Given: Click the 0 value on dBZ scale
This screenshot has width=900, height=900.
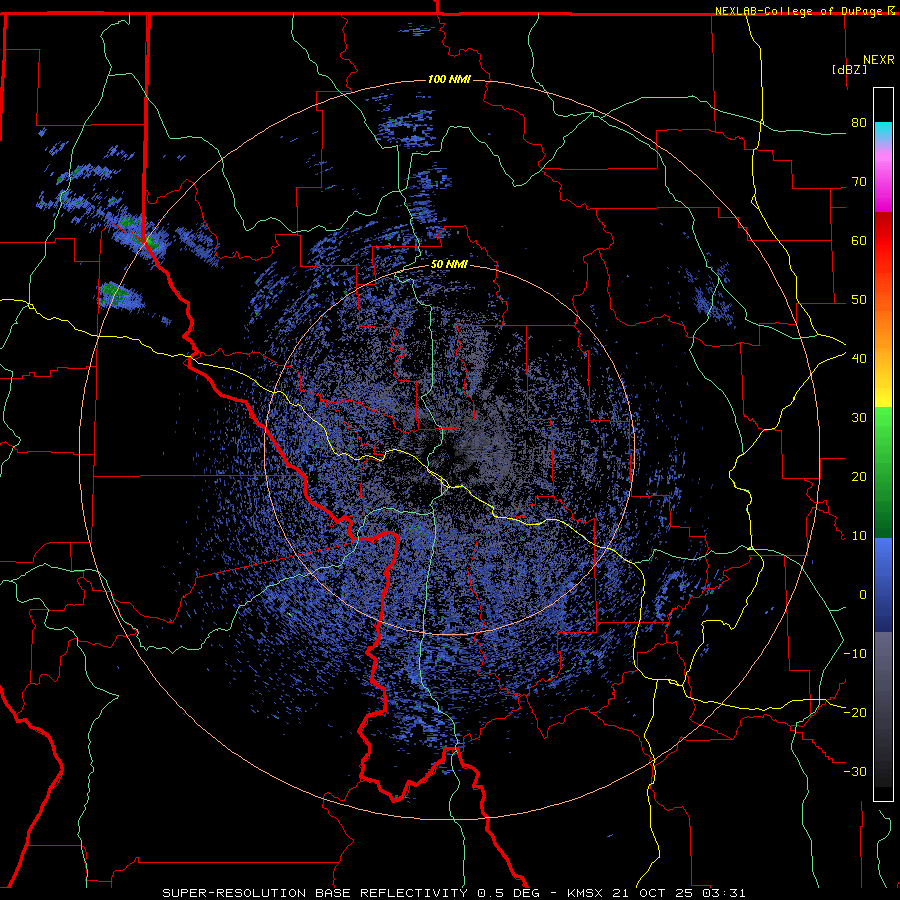Looking at the screenshot, I should 863,595.
